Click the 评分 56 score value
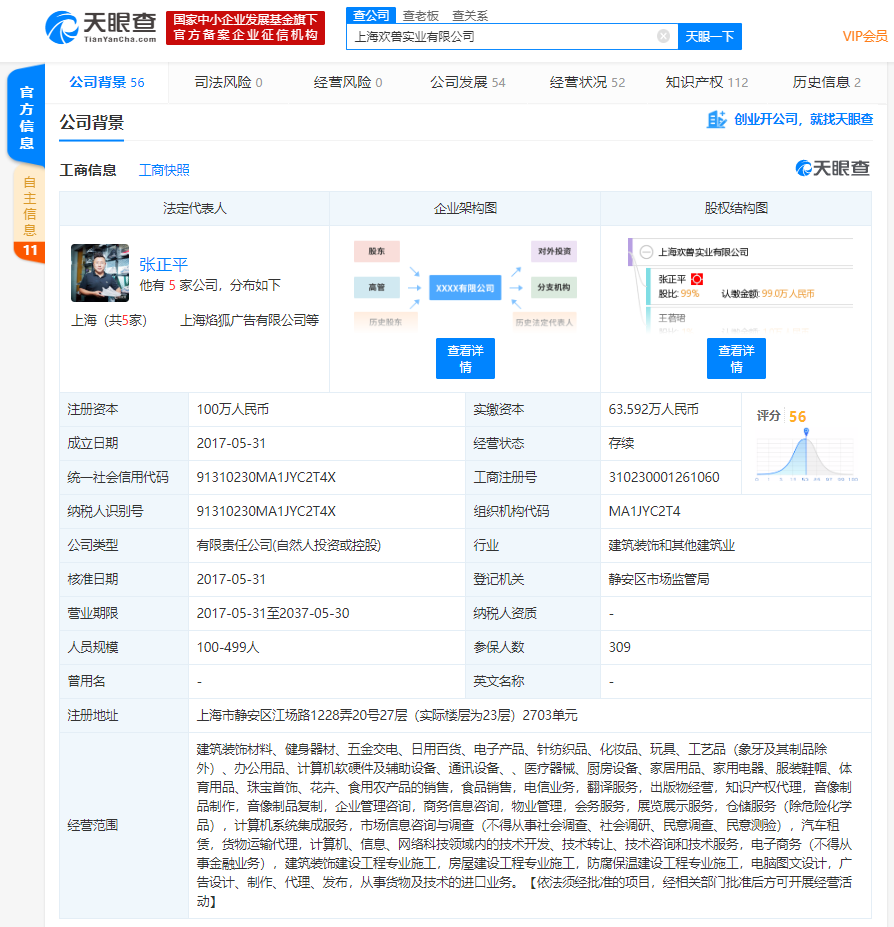This screenshot has width=894, height=927. 798,416
